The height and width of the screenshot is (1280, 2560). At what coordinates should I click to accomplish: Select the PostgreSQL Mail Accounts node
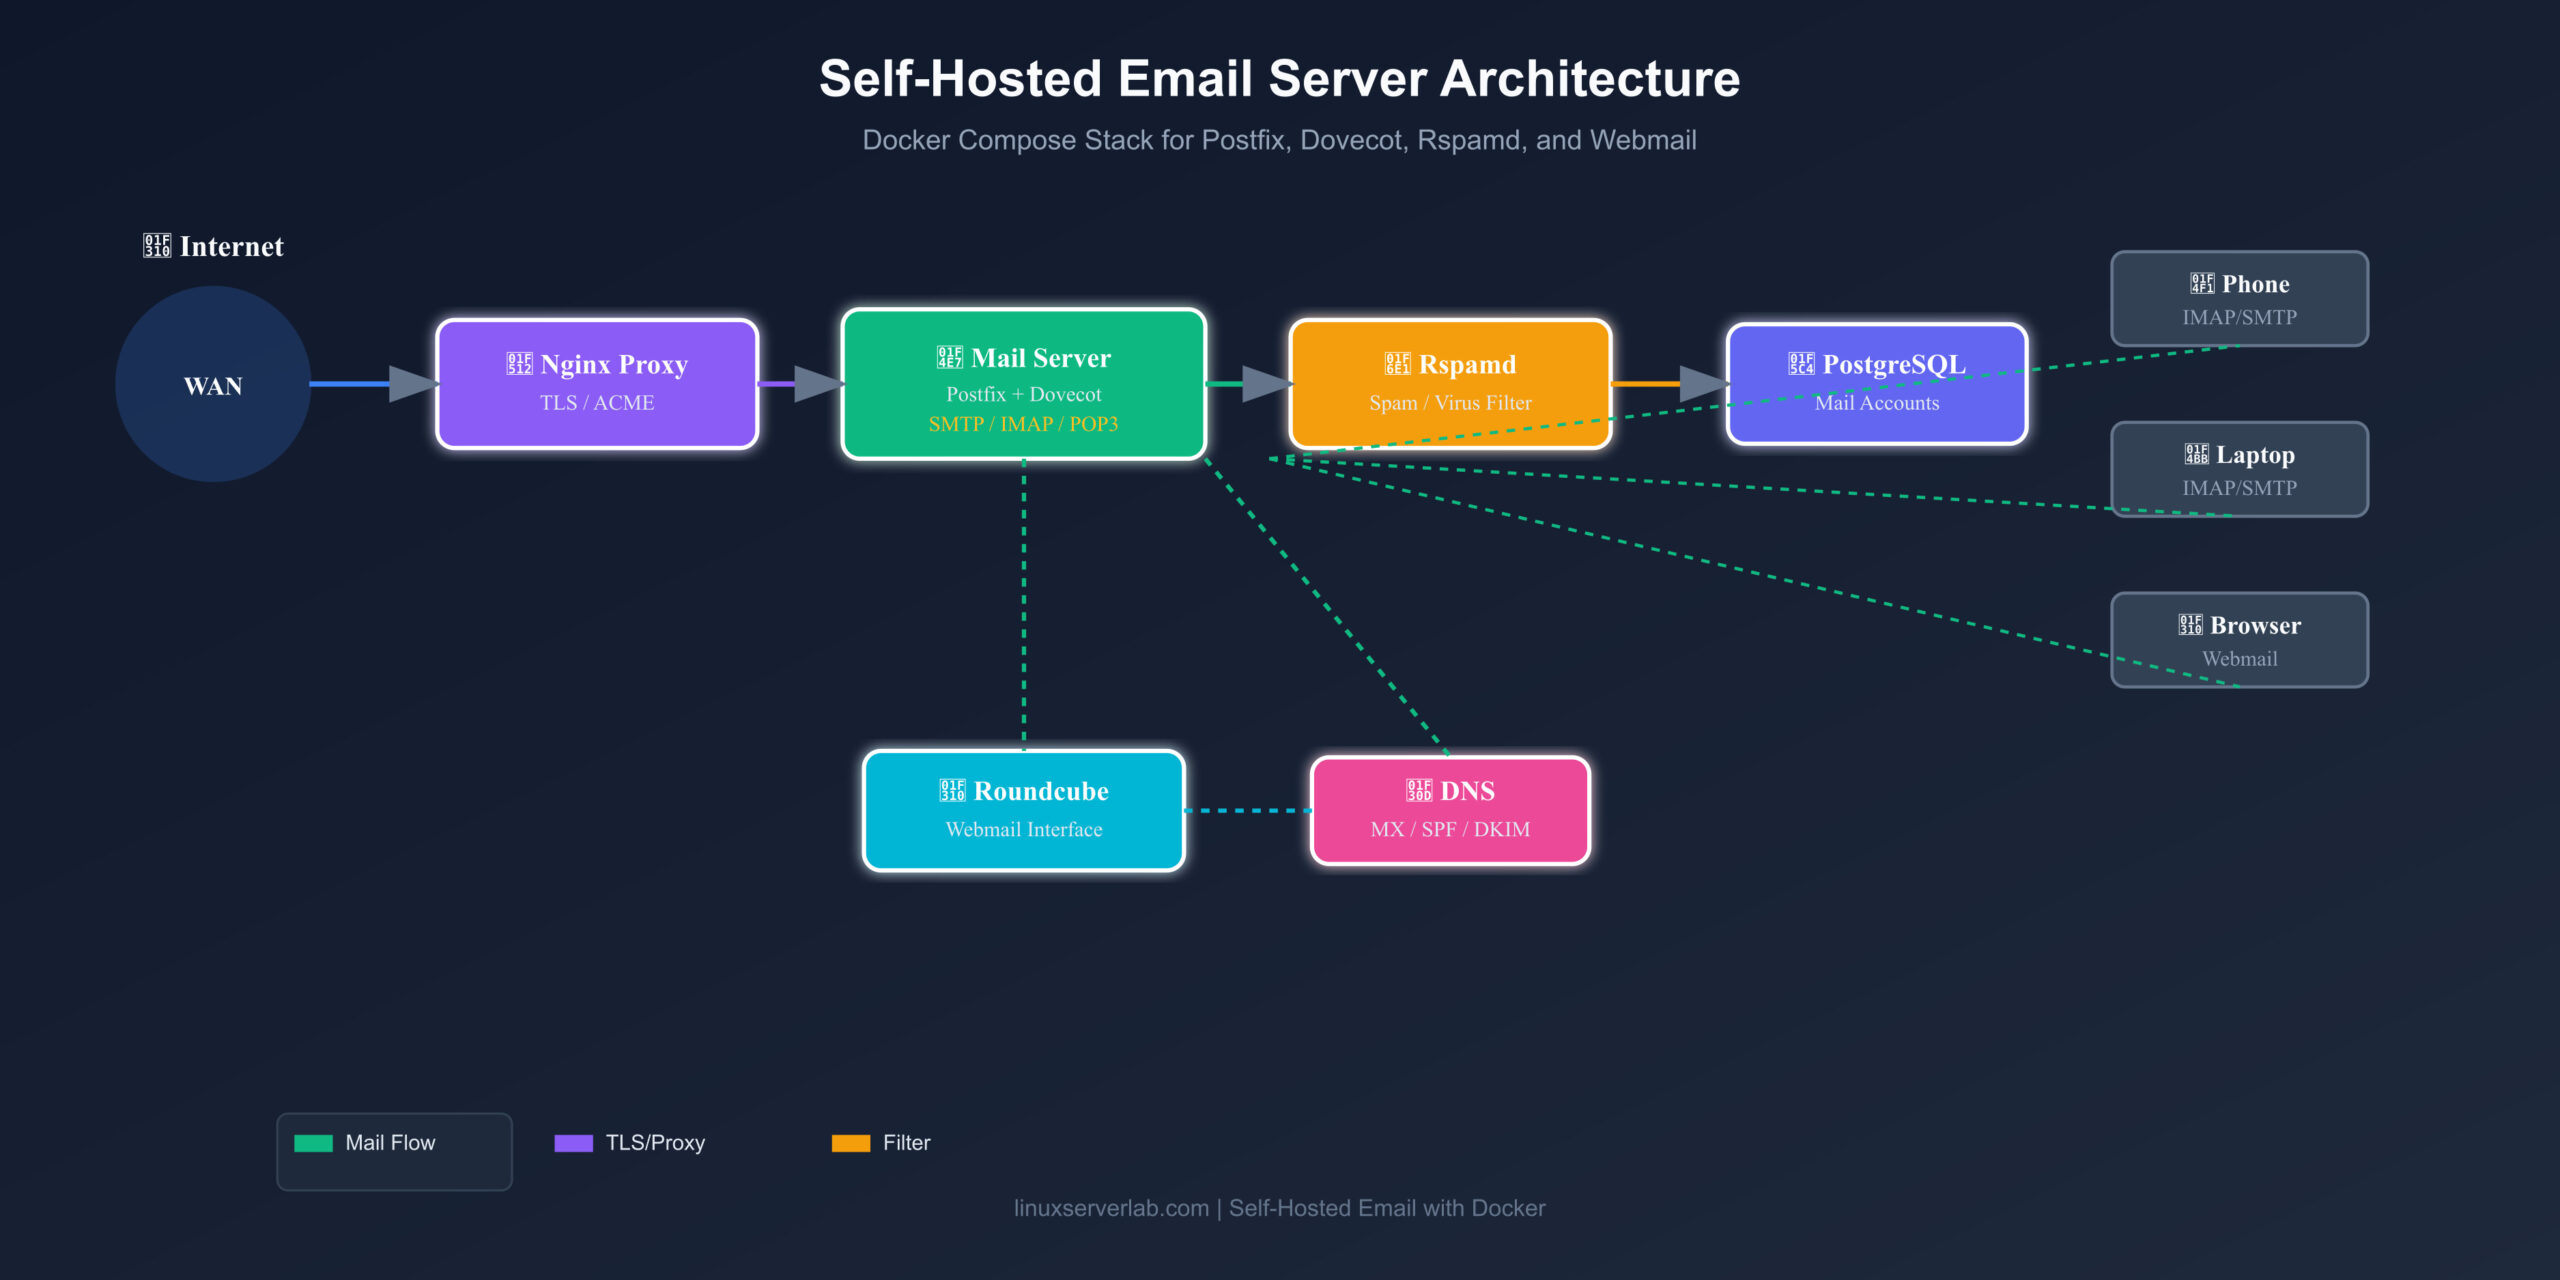coord(1877,384)
